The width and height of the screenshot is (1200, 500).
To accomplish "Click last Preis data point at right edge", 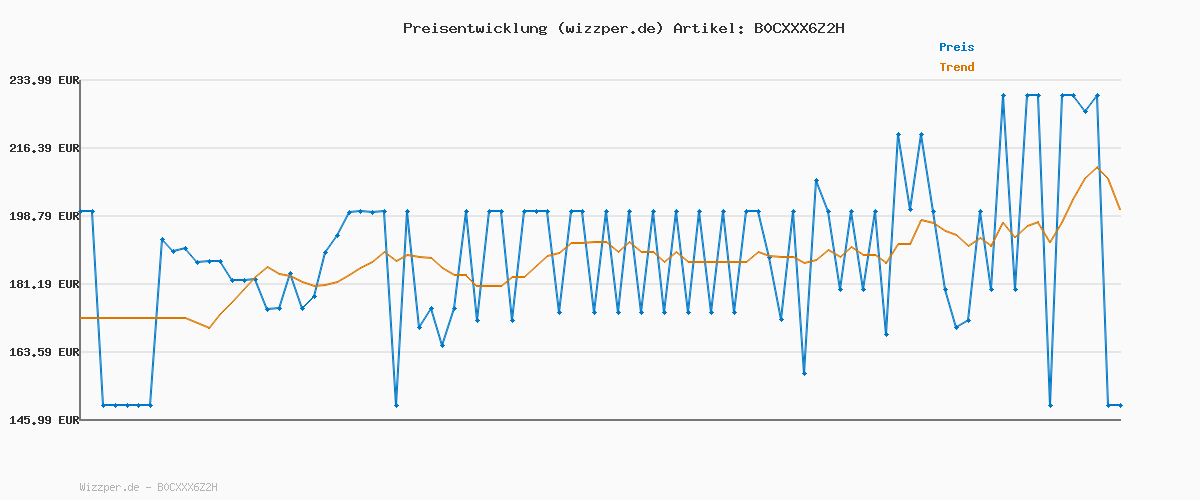I will tap(1120, 405).
